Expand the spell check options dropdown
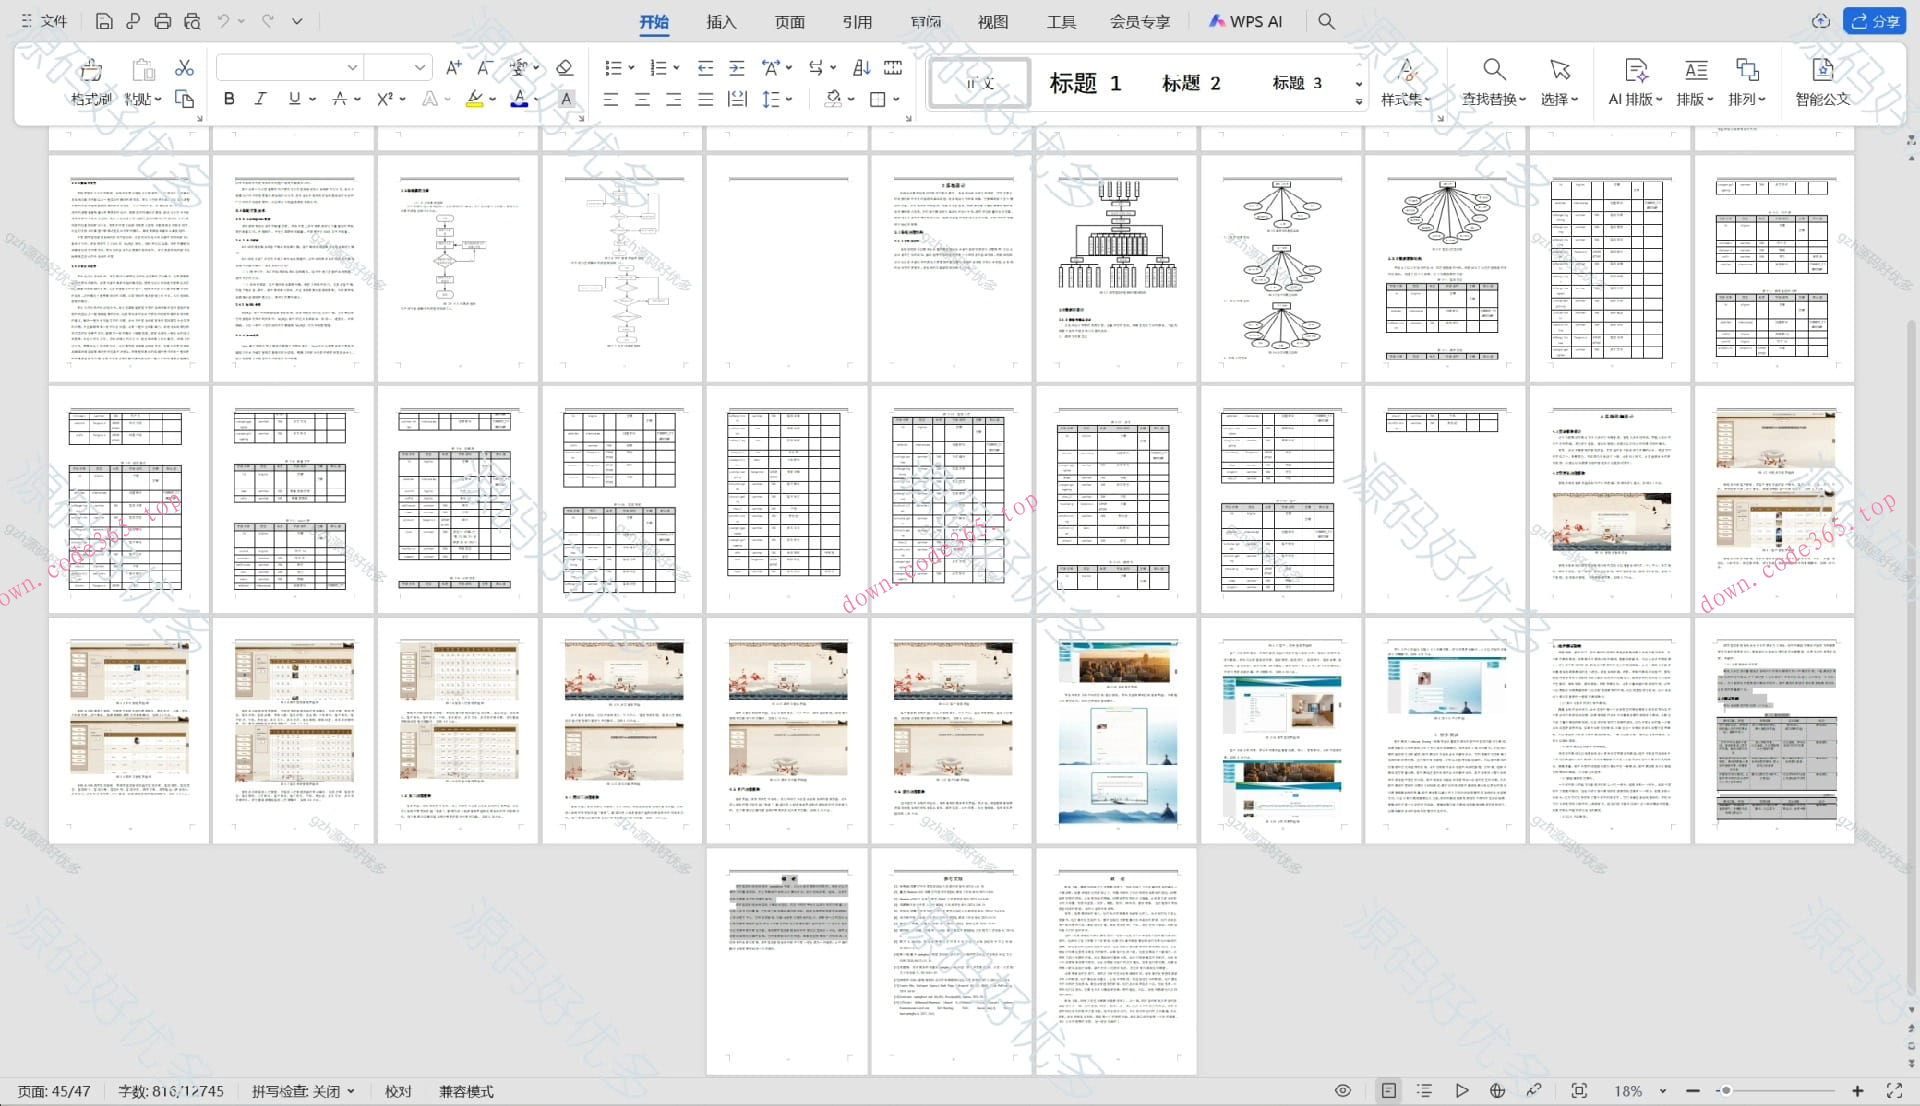 [x=351, y=1092]
